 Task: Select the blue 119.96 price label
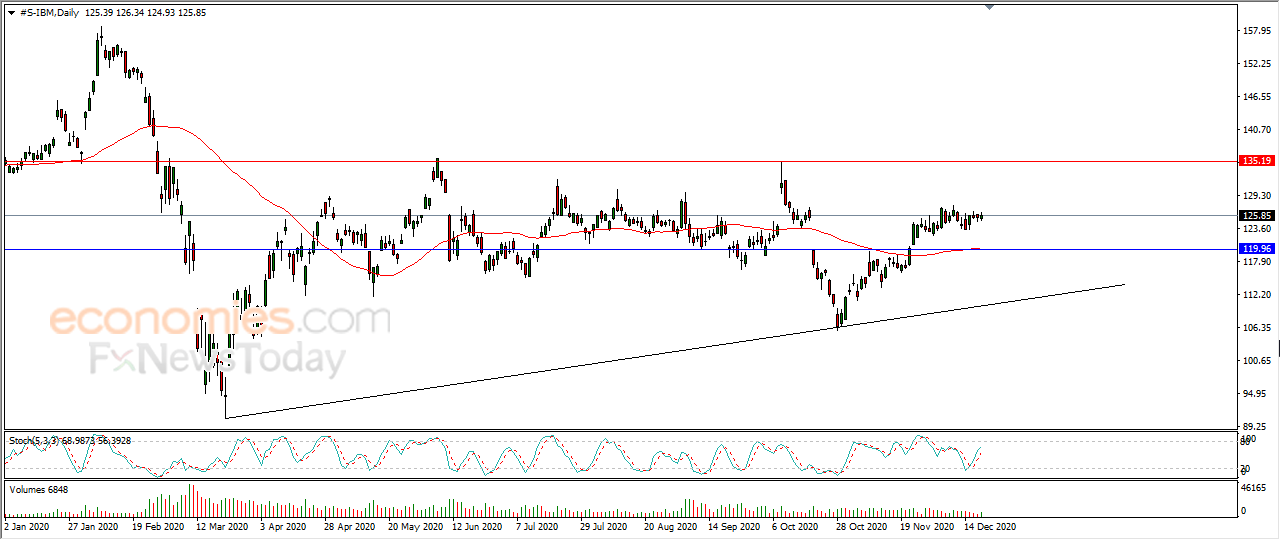pyautogui.click(x=1255, y=248)
